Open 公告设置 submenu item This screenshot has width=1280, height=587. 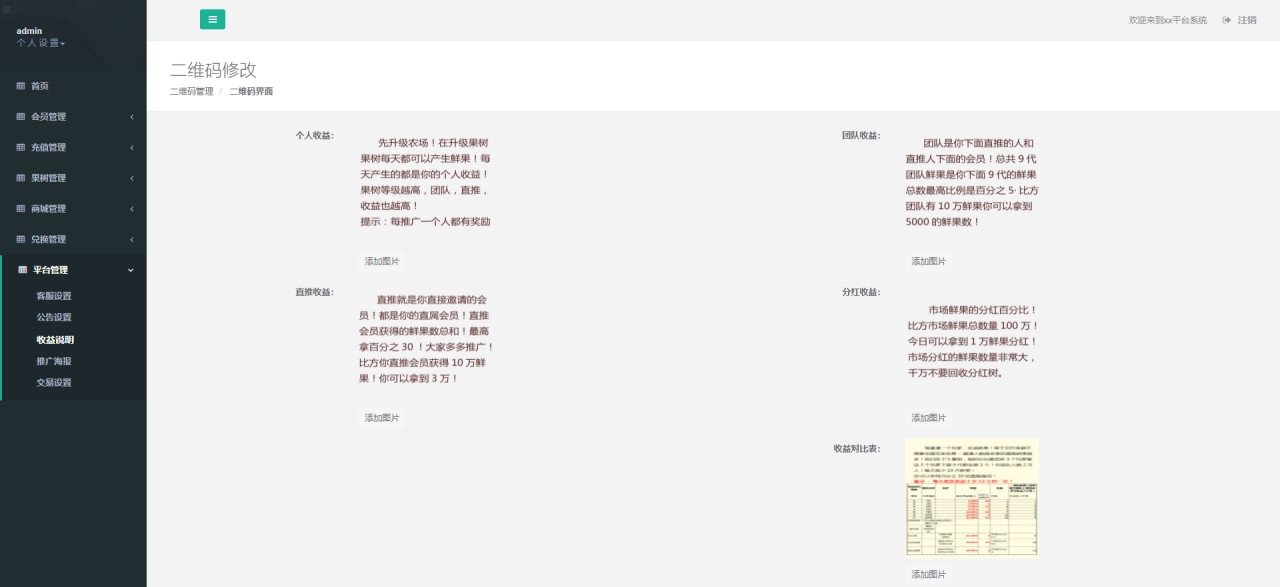pyautogui.click(x=54, y=317)
